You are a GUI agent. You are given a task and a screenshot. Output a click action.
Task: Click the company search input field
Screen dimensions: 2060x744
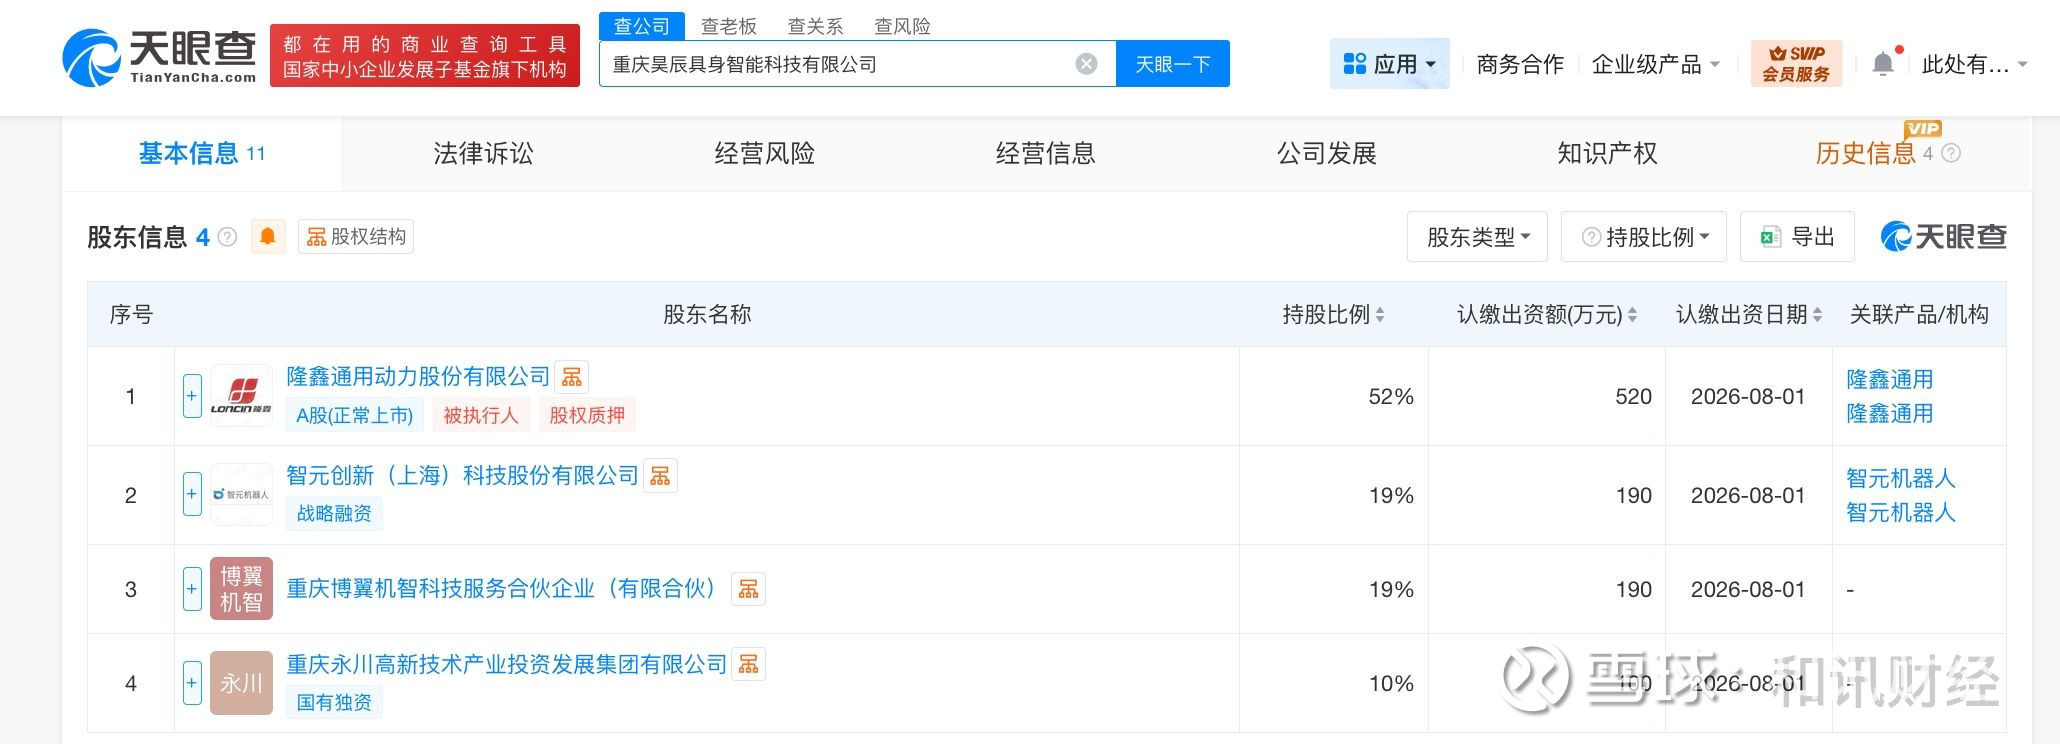coord(840,64)
